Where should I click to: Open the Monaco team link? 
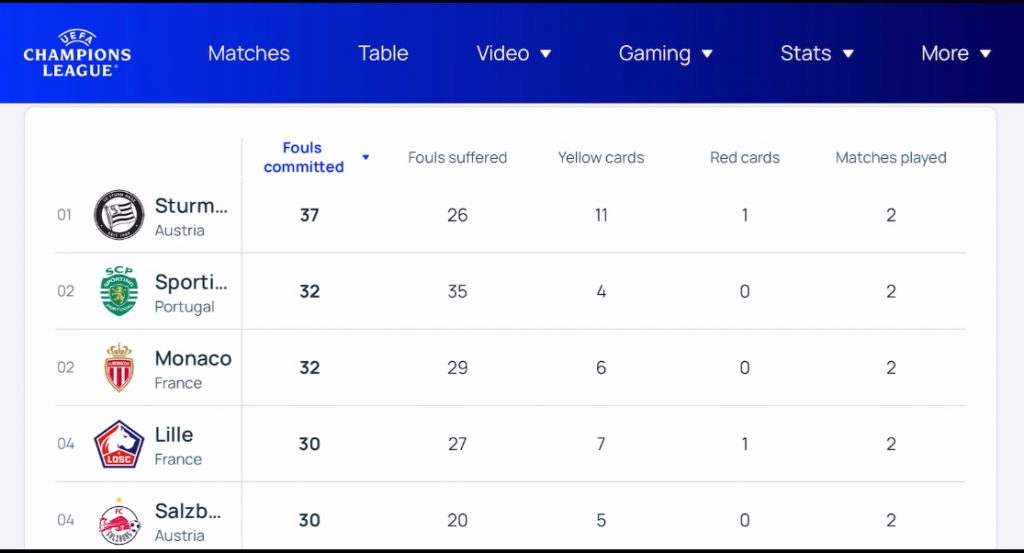193,358
